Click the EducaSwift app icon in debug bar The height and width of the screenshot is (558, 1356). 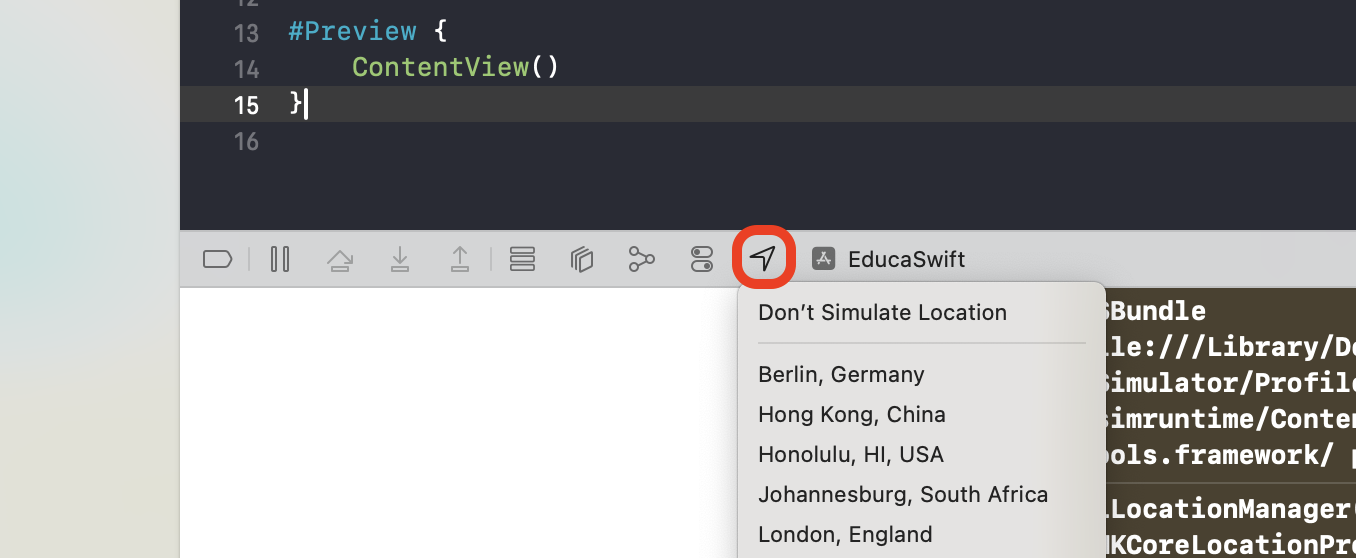coord(823,259)
